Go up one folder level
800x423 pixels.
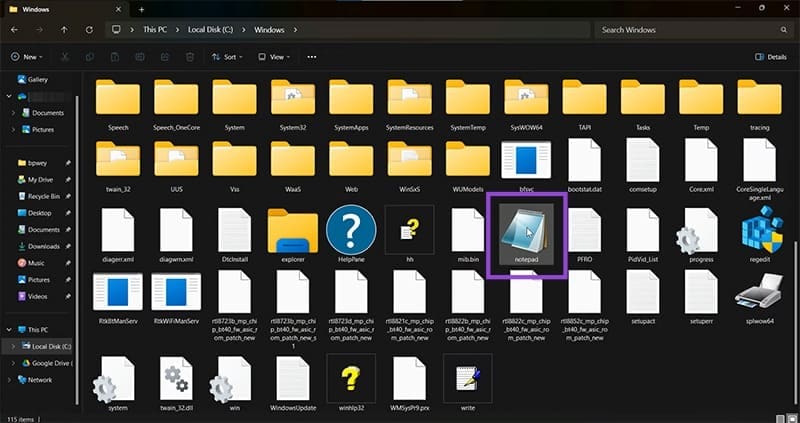[64, 30]
